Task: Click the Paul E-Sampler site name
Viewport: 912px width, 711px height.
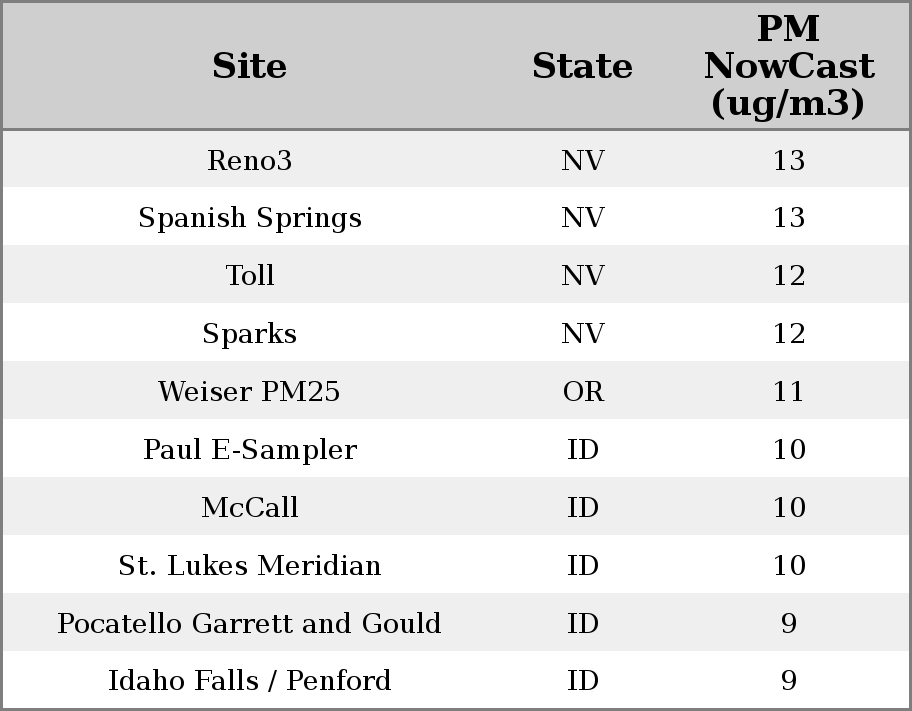Action: pos(250,450)
